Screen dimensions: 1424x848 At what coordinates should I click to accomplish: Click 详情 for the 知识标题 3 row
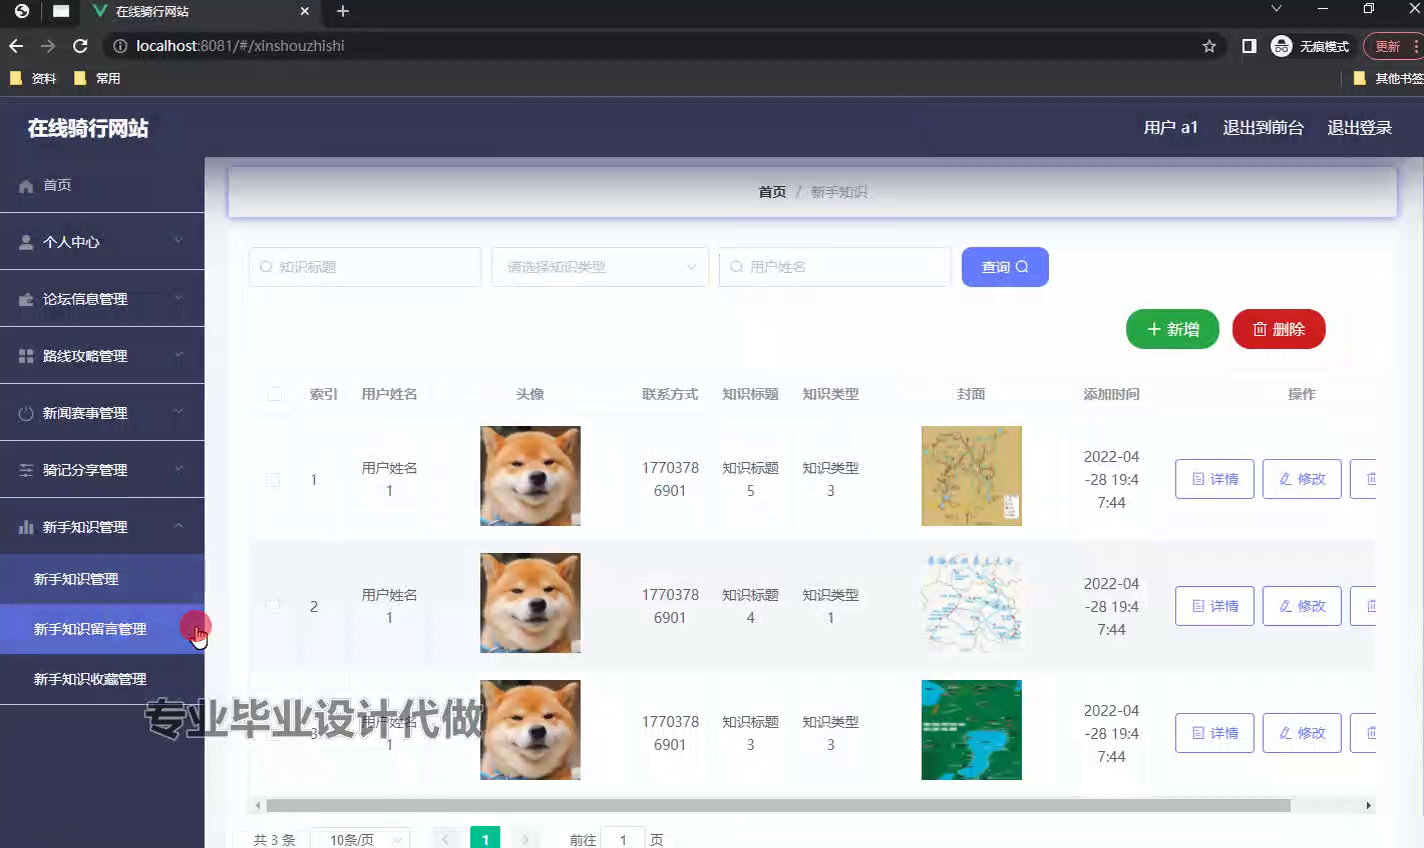(x=1215, y=733)
